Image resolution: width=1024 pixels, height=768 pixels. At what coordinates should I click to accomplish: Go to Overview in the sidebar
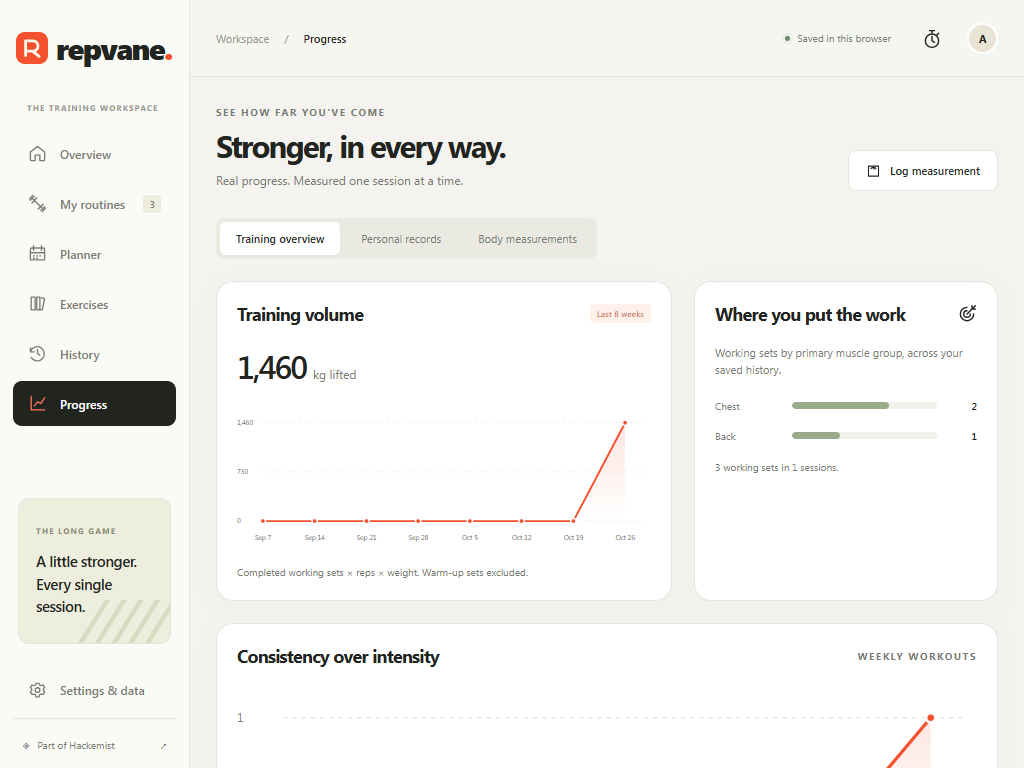[95, 154]
